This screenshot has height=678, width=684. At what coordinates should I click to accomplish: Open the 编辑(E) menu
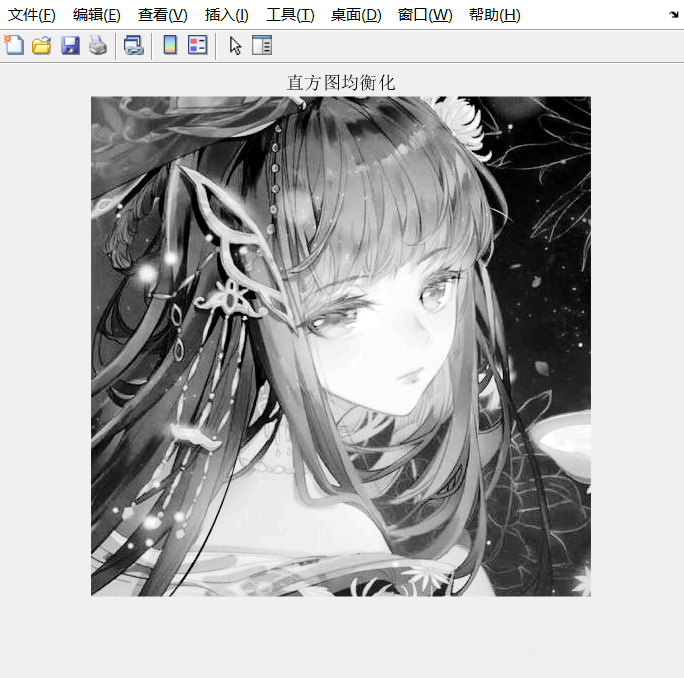click(96, 15)
